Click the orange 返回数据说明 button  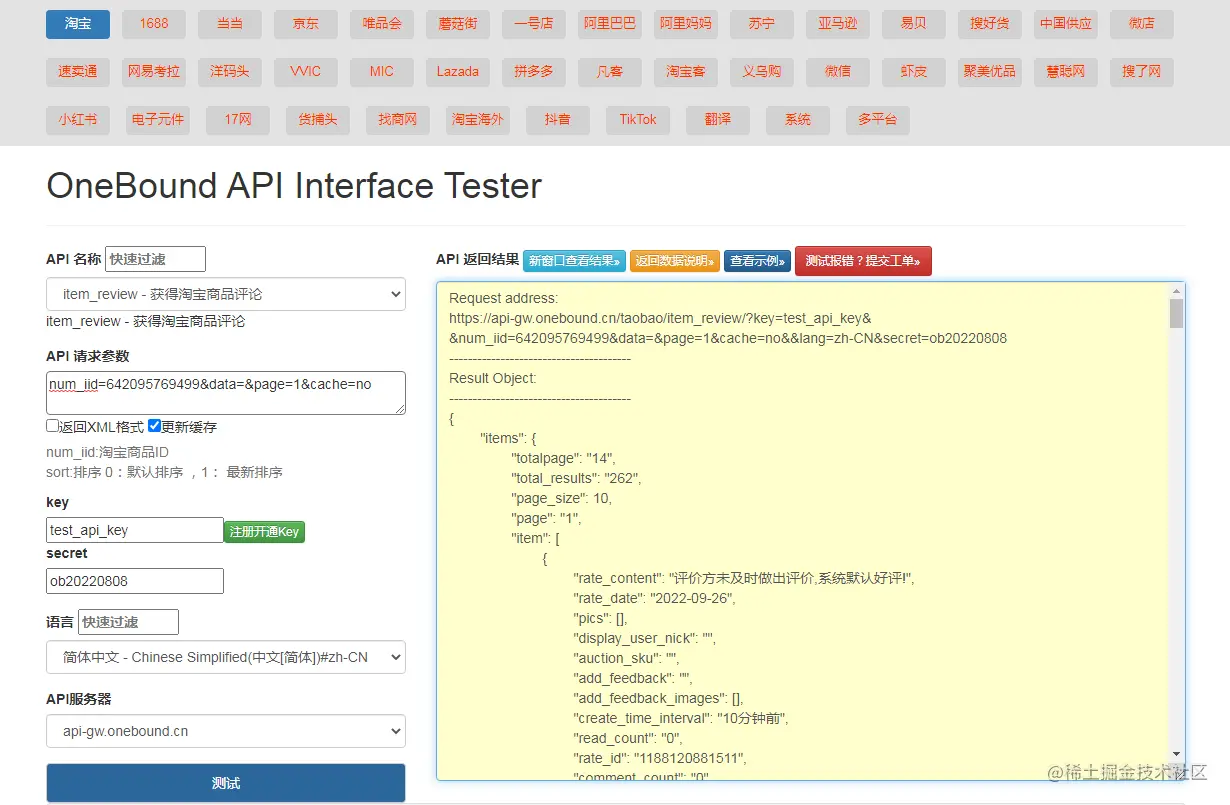pyautogui.click(x=675, y=261)
